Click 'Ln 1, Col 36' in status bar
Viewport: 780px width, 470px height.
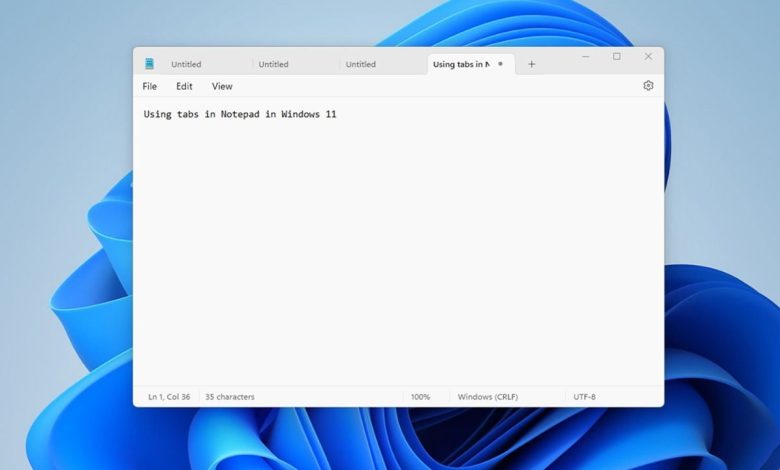coord(169,397)
